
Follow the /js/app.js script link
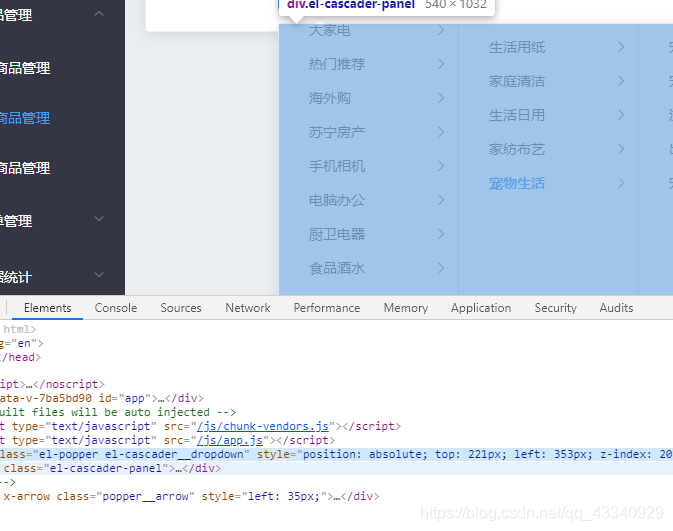coord(230,440)
